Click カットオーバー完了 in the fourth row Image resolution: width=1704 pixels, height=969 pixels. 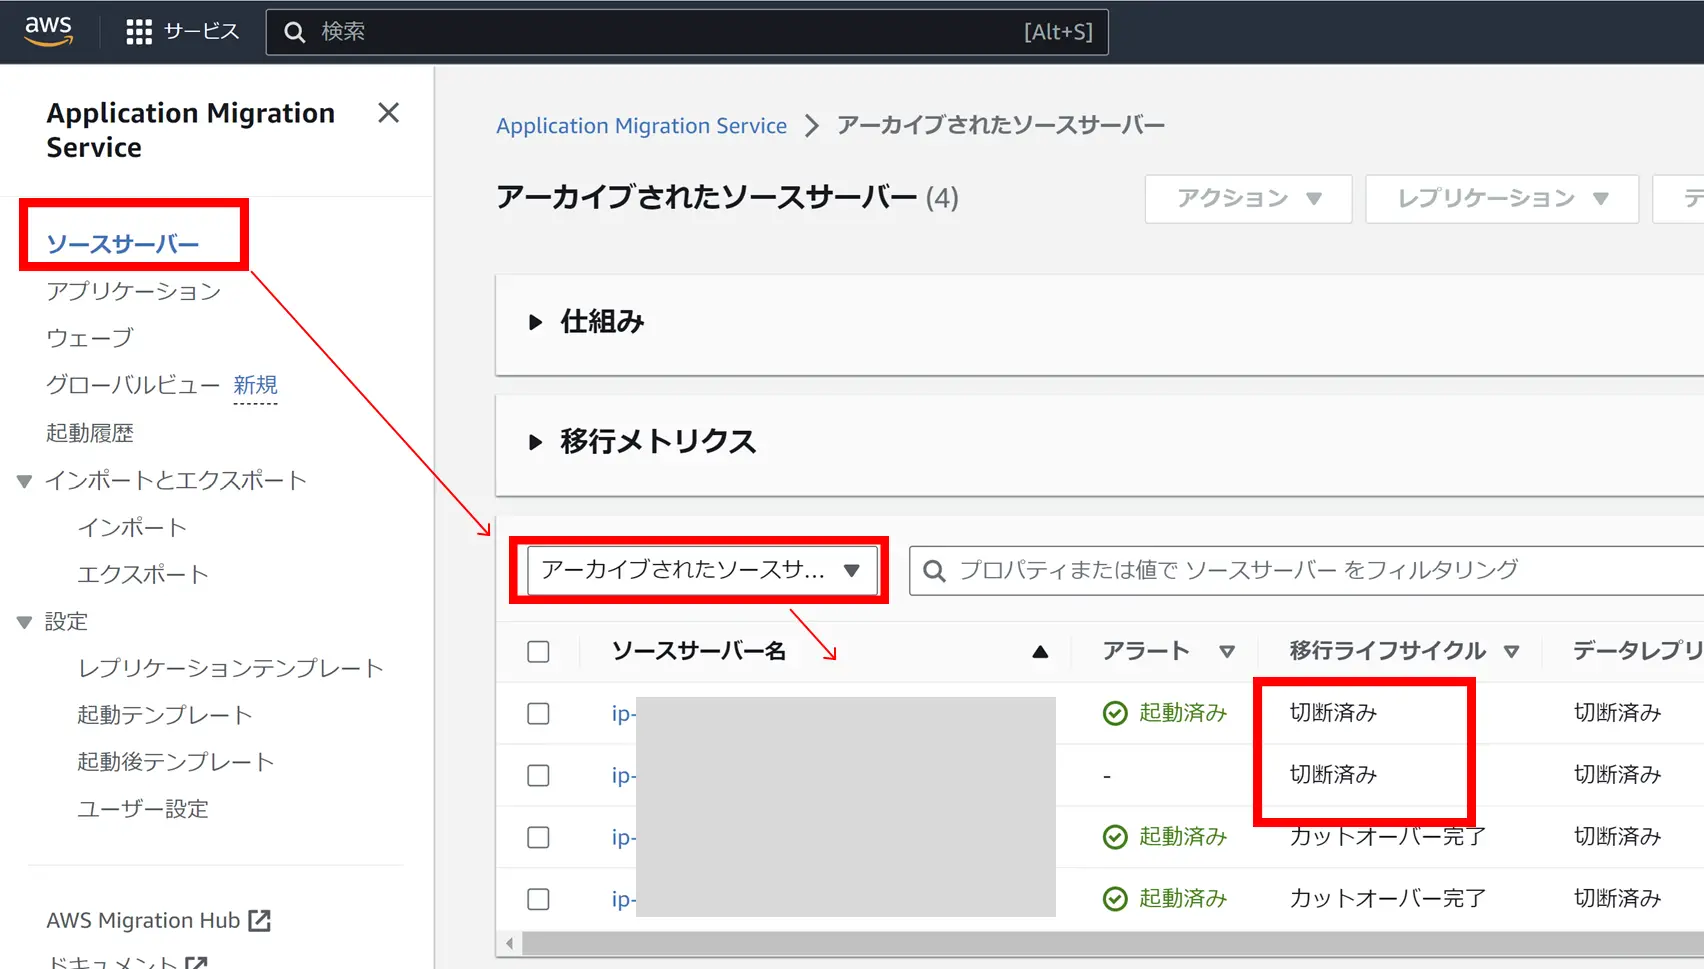pyautogui.click(x=1388, y=898)
